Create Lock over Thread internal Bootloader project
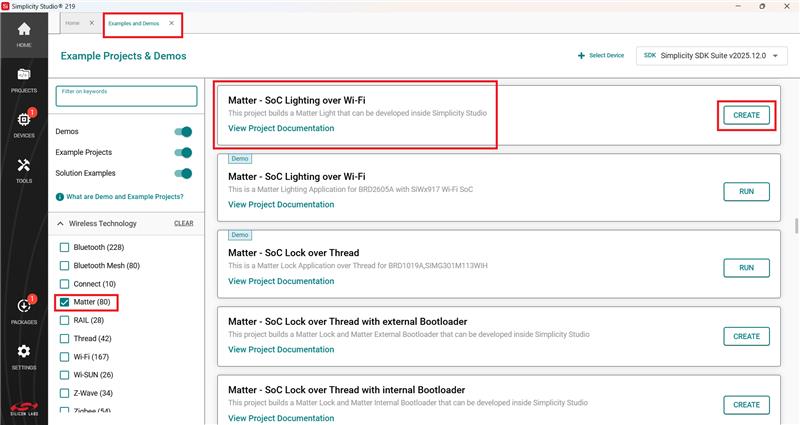Viewport: 800px width, 425px height. [746, 405]
